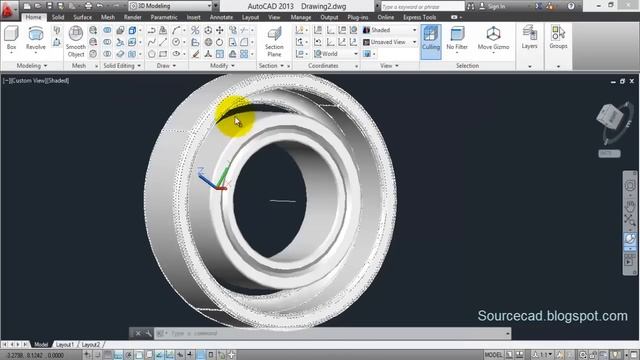This screenshot has width=640, height=360.
Task: Click the Orbit navigation bar icon
Action: point(630,239)
